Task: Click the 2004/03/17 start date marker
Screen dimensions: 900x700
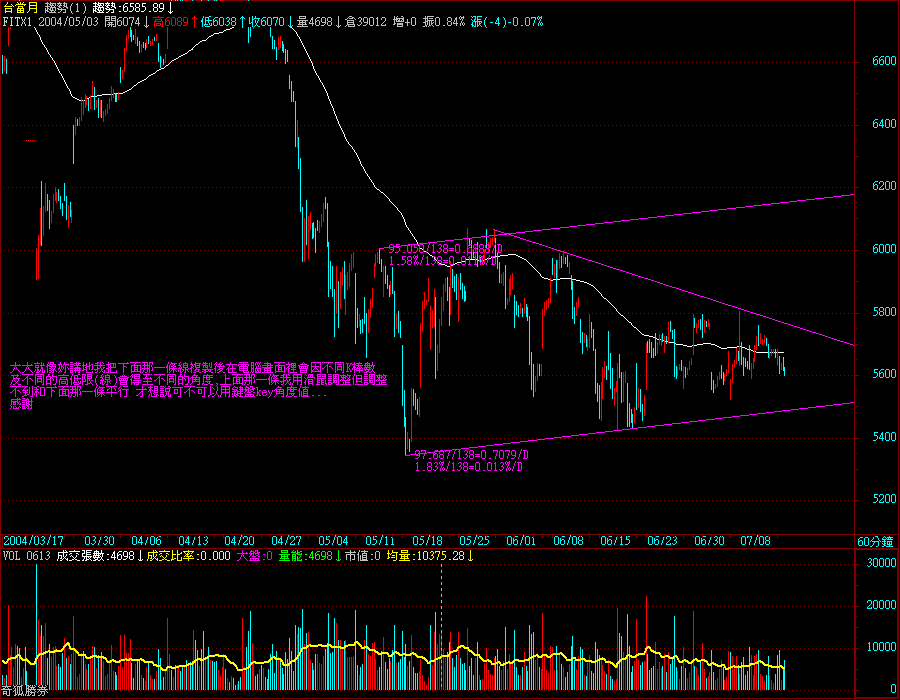Action: [x=32, y=541]
